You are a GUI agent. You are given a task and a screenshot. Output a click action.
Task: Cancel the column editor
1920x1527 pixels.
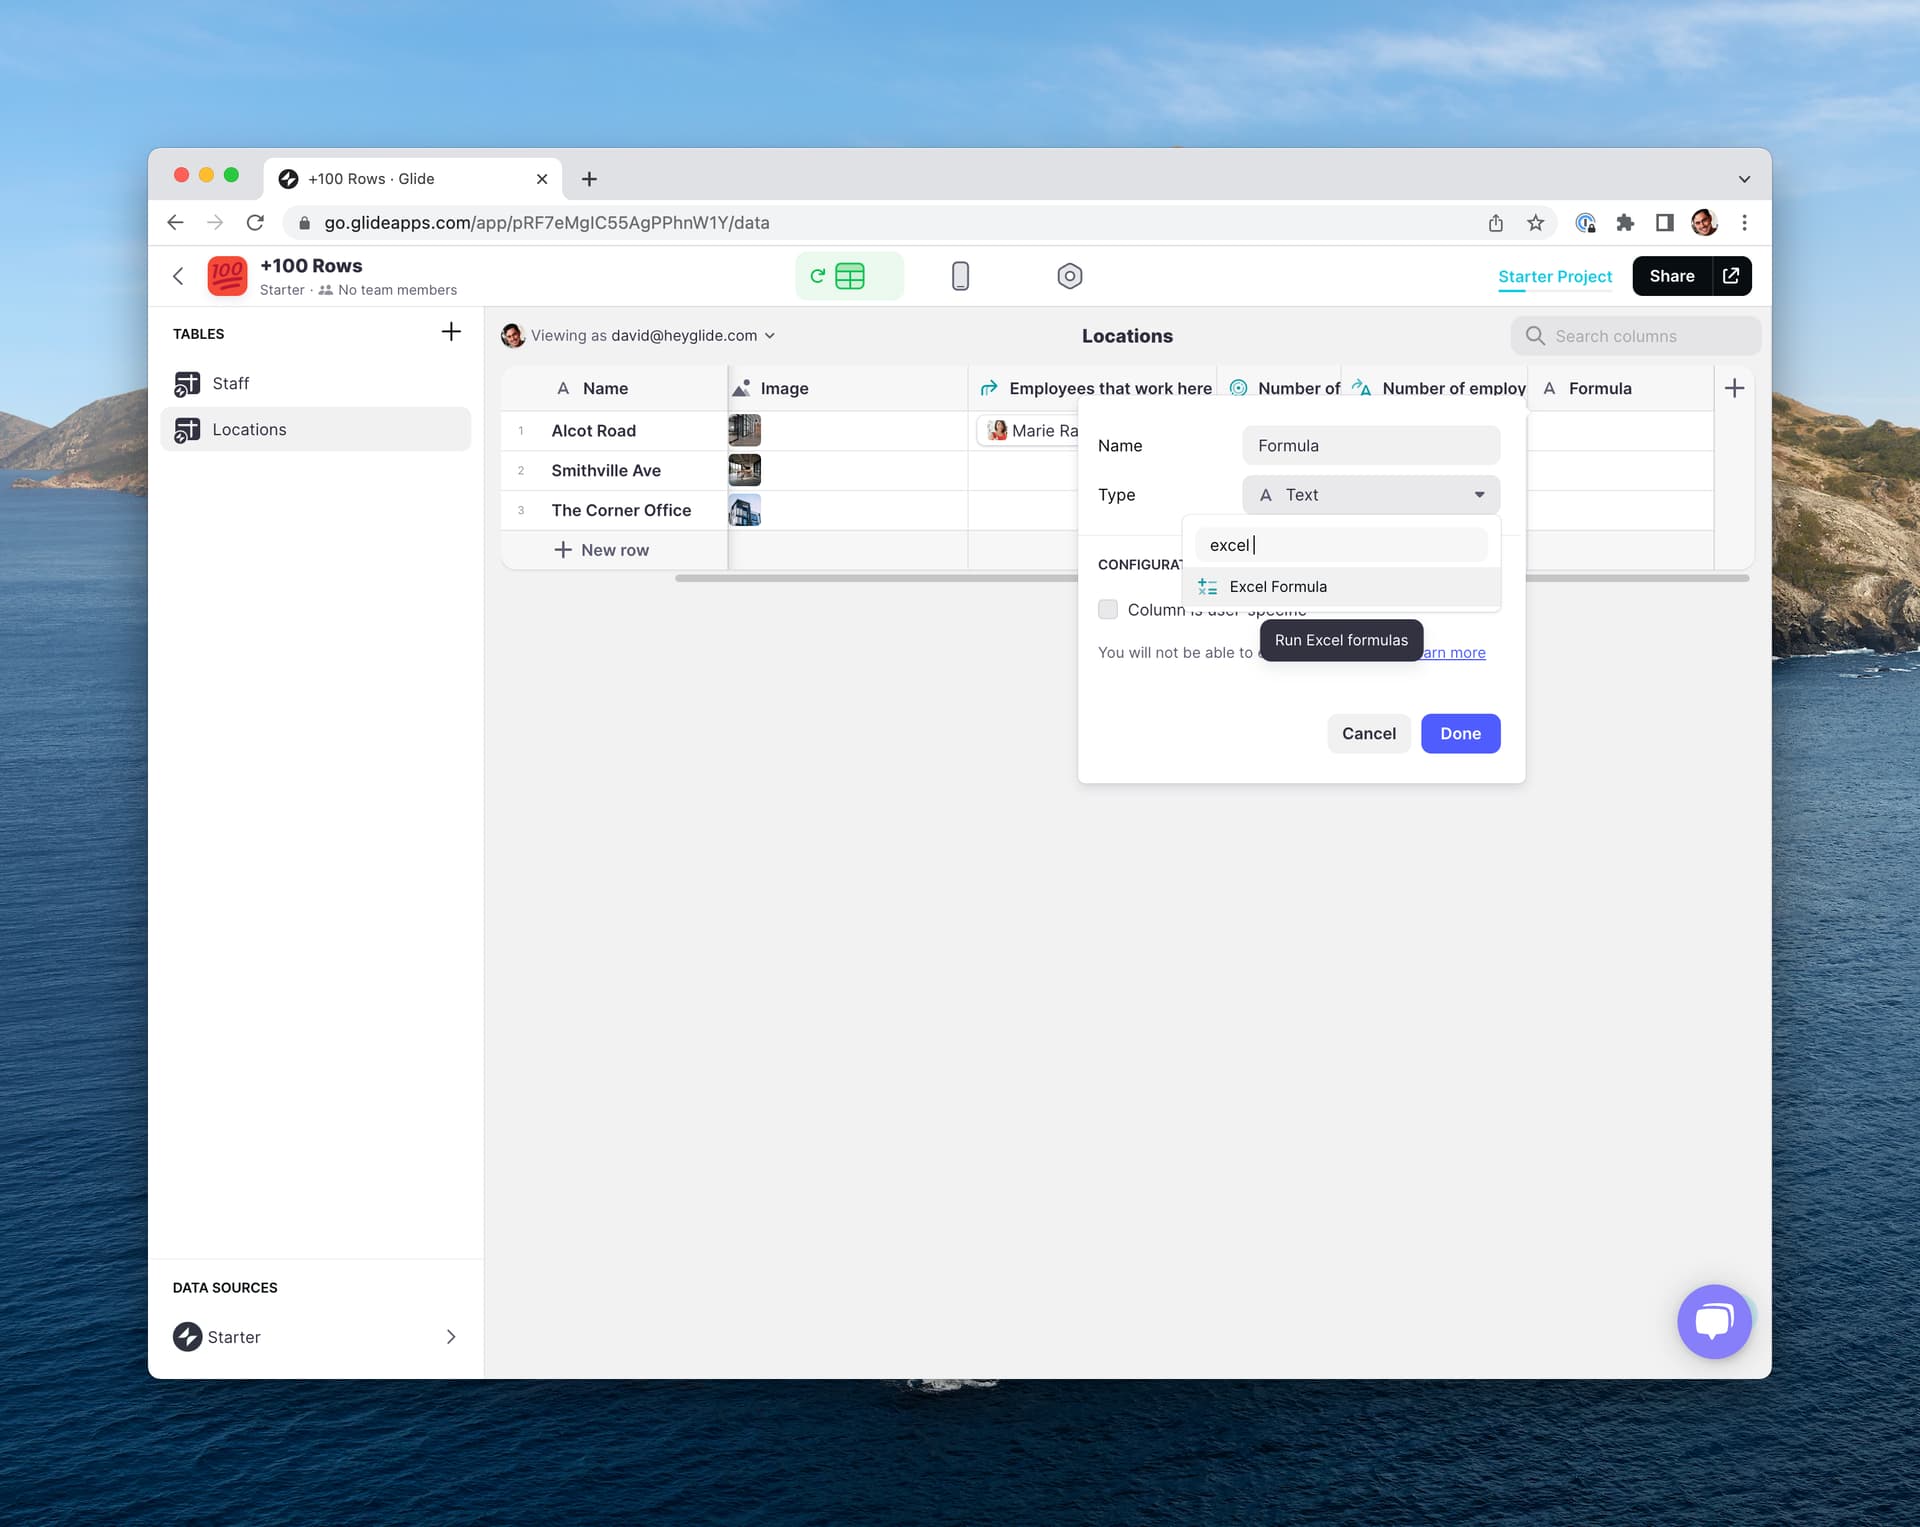[1368, 734]
